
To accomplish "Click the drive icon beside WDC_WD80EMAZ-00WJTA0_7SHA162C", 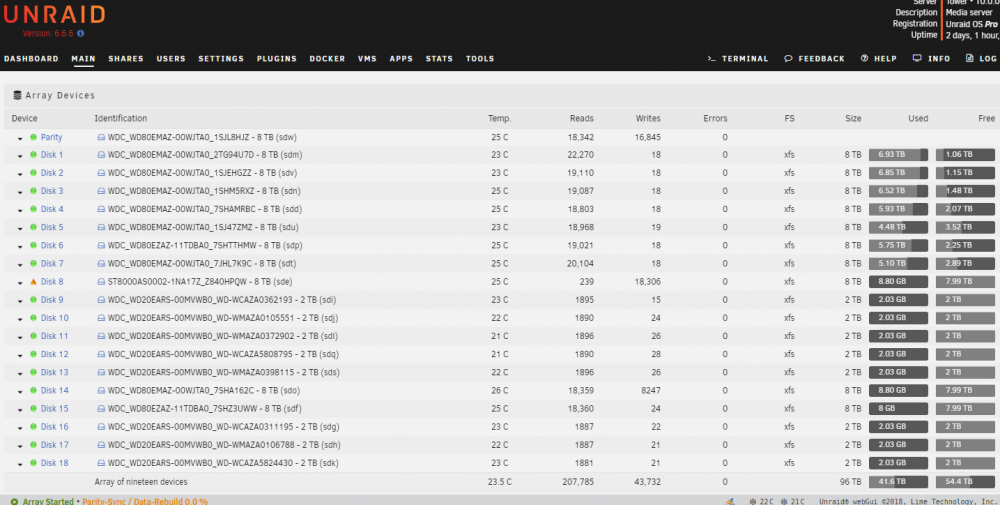I will pyautogui.click(x=101, y=390).
